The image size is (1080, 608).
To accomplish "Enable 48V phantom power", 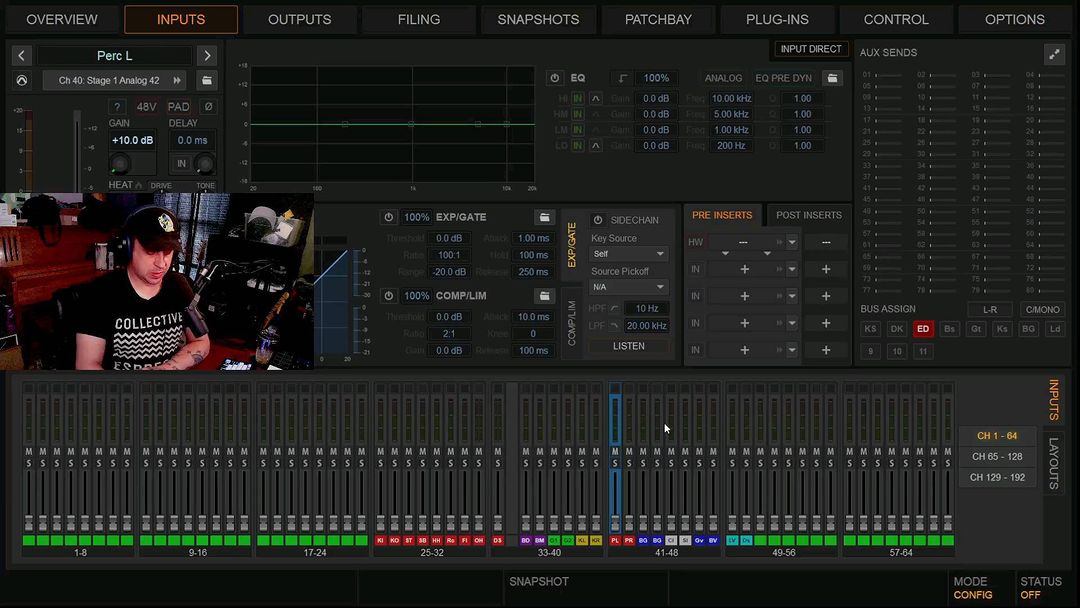I will [147, 107].
